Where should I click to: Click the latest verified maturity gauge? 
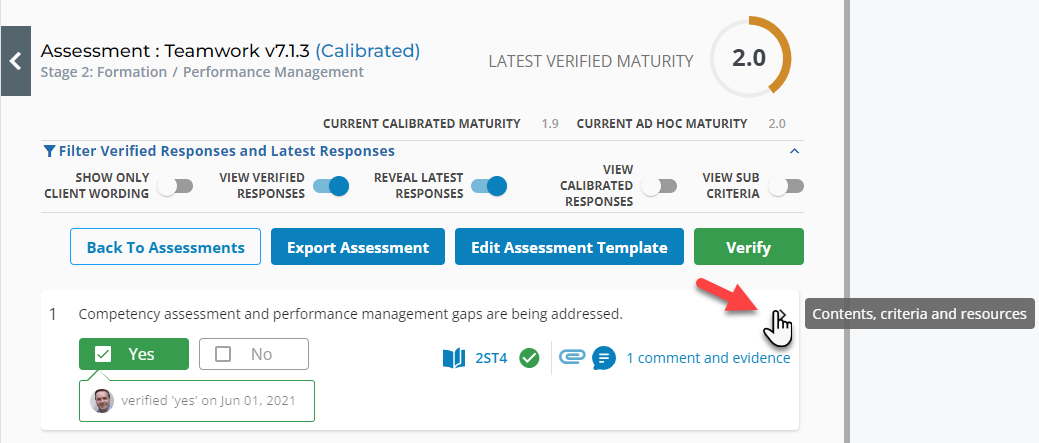point(749,58)
